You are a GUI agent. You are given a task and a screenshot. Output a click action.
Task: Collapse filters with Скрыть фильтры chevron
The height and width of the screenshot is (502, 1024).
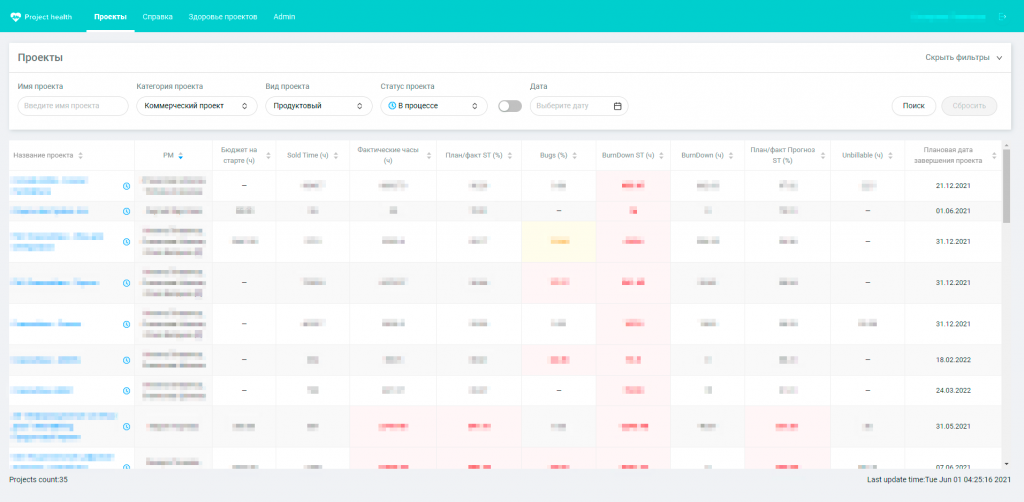coord(999,57)
